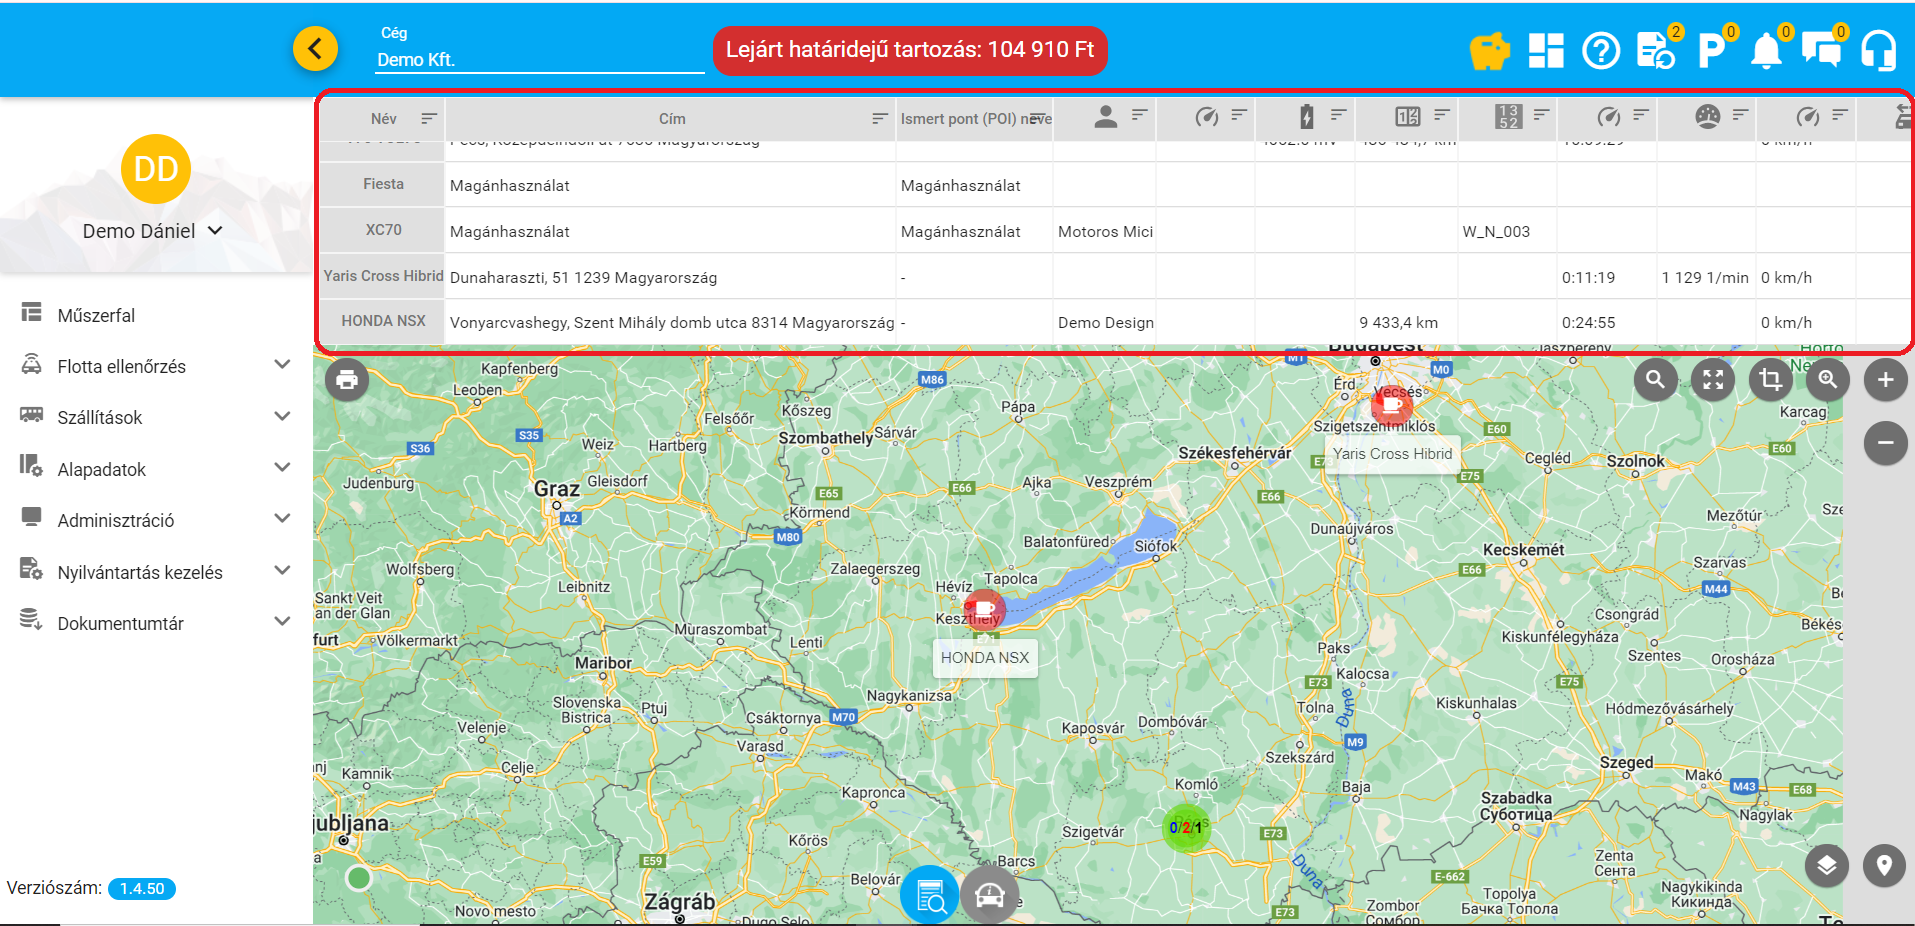Image resolution: width=1915 pixels, height=926 pixels.
Task: Toggle the POI location pin button
Action: click(1884, 865)
